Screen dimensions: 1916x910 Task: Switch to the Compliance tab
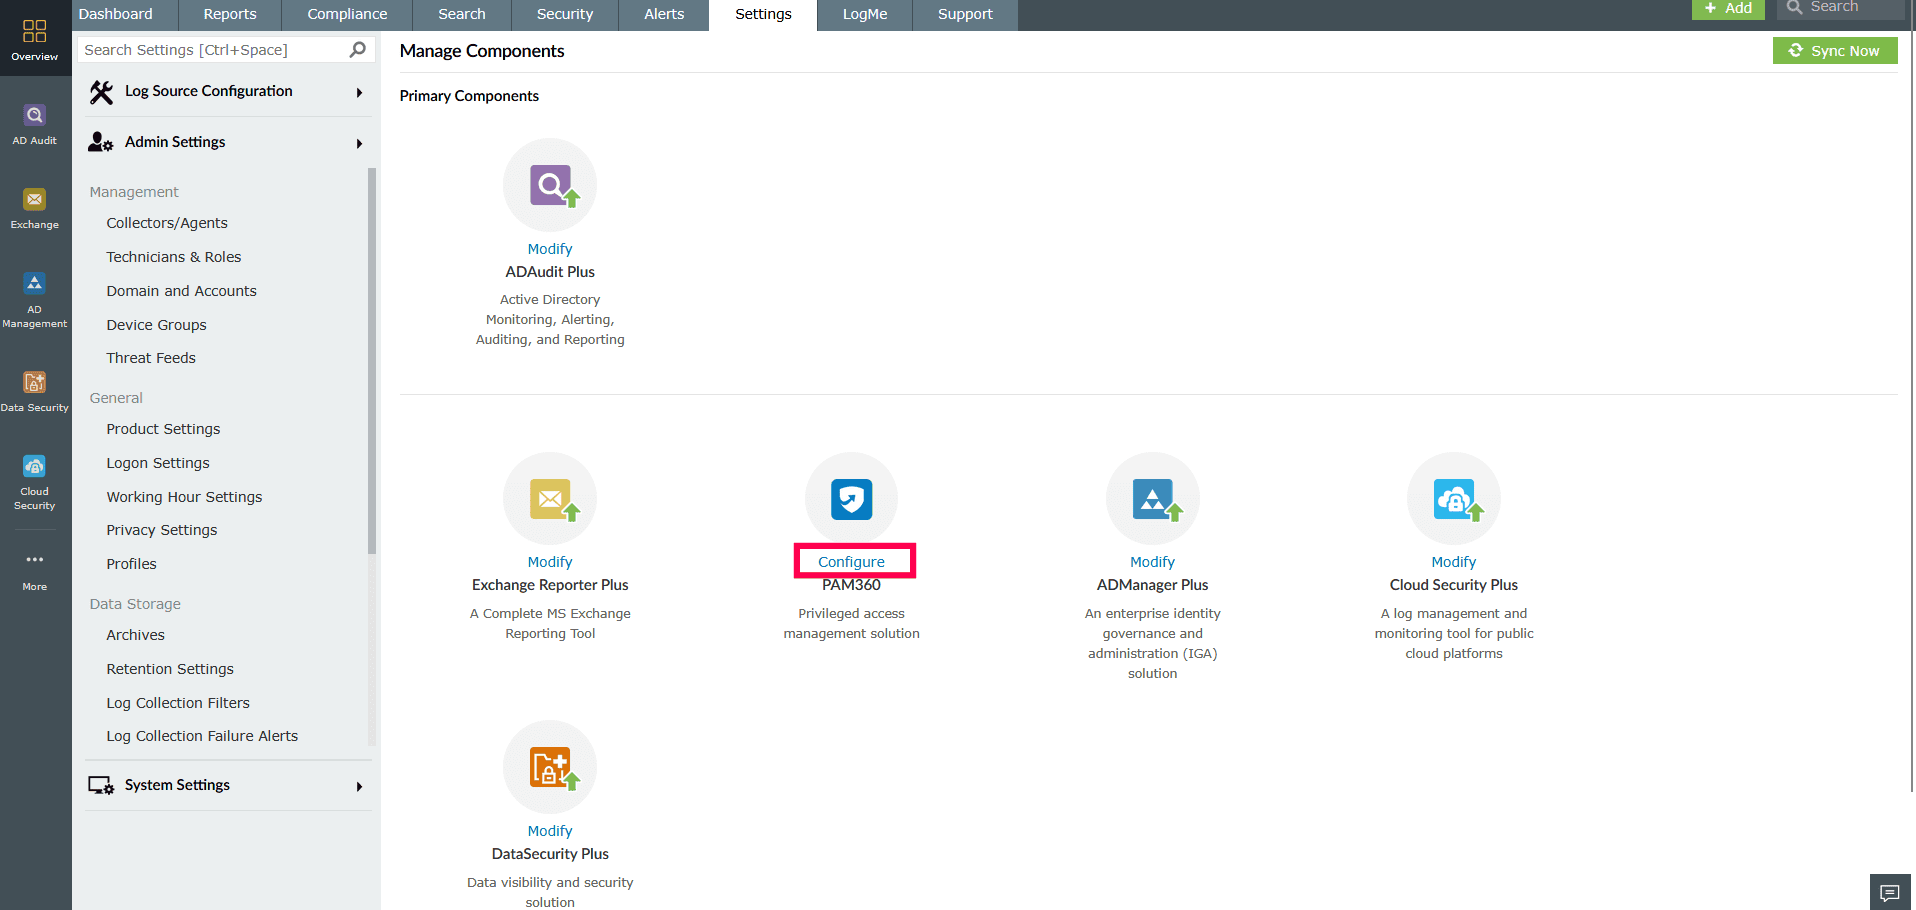pyautogui.click(x=347, y=14)
